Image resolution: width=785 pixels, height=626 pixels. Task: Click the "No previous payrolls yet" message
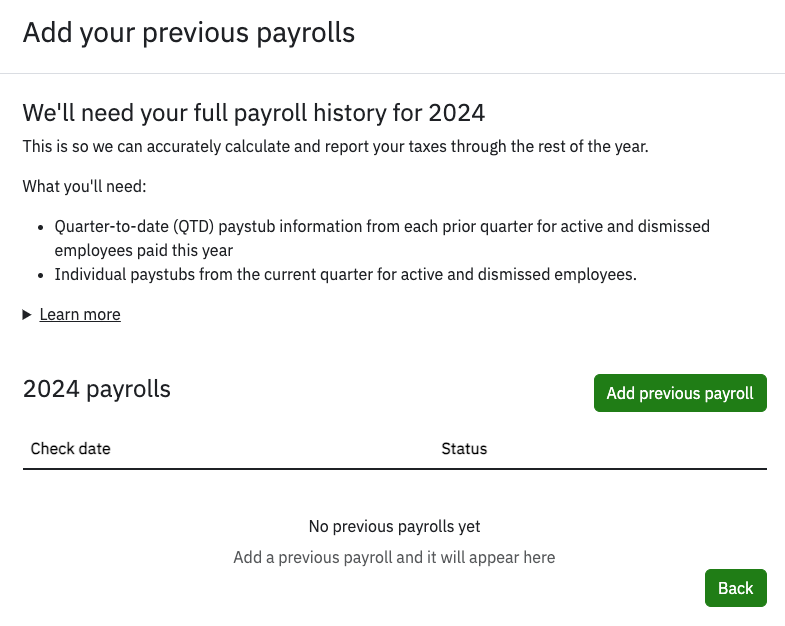(x=394, y=526)
